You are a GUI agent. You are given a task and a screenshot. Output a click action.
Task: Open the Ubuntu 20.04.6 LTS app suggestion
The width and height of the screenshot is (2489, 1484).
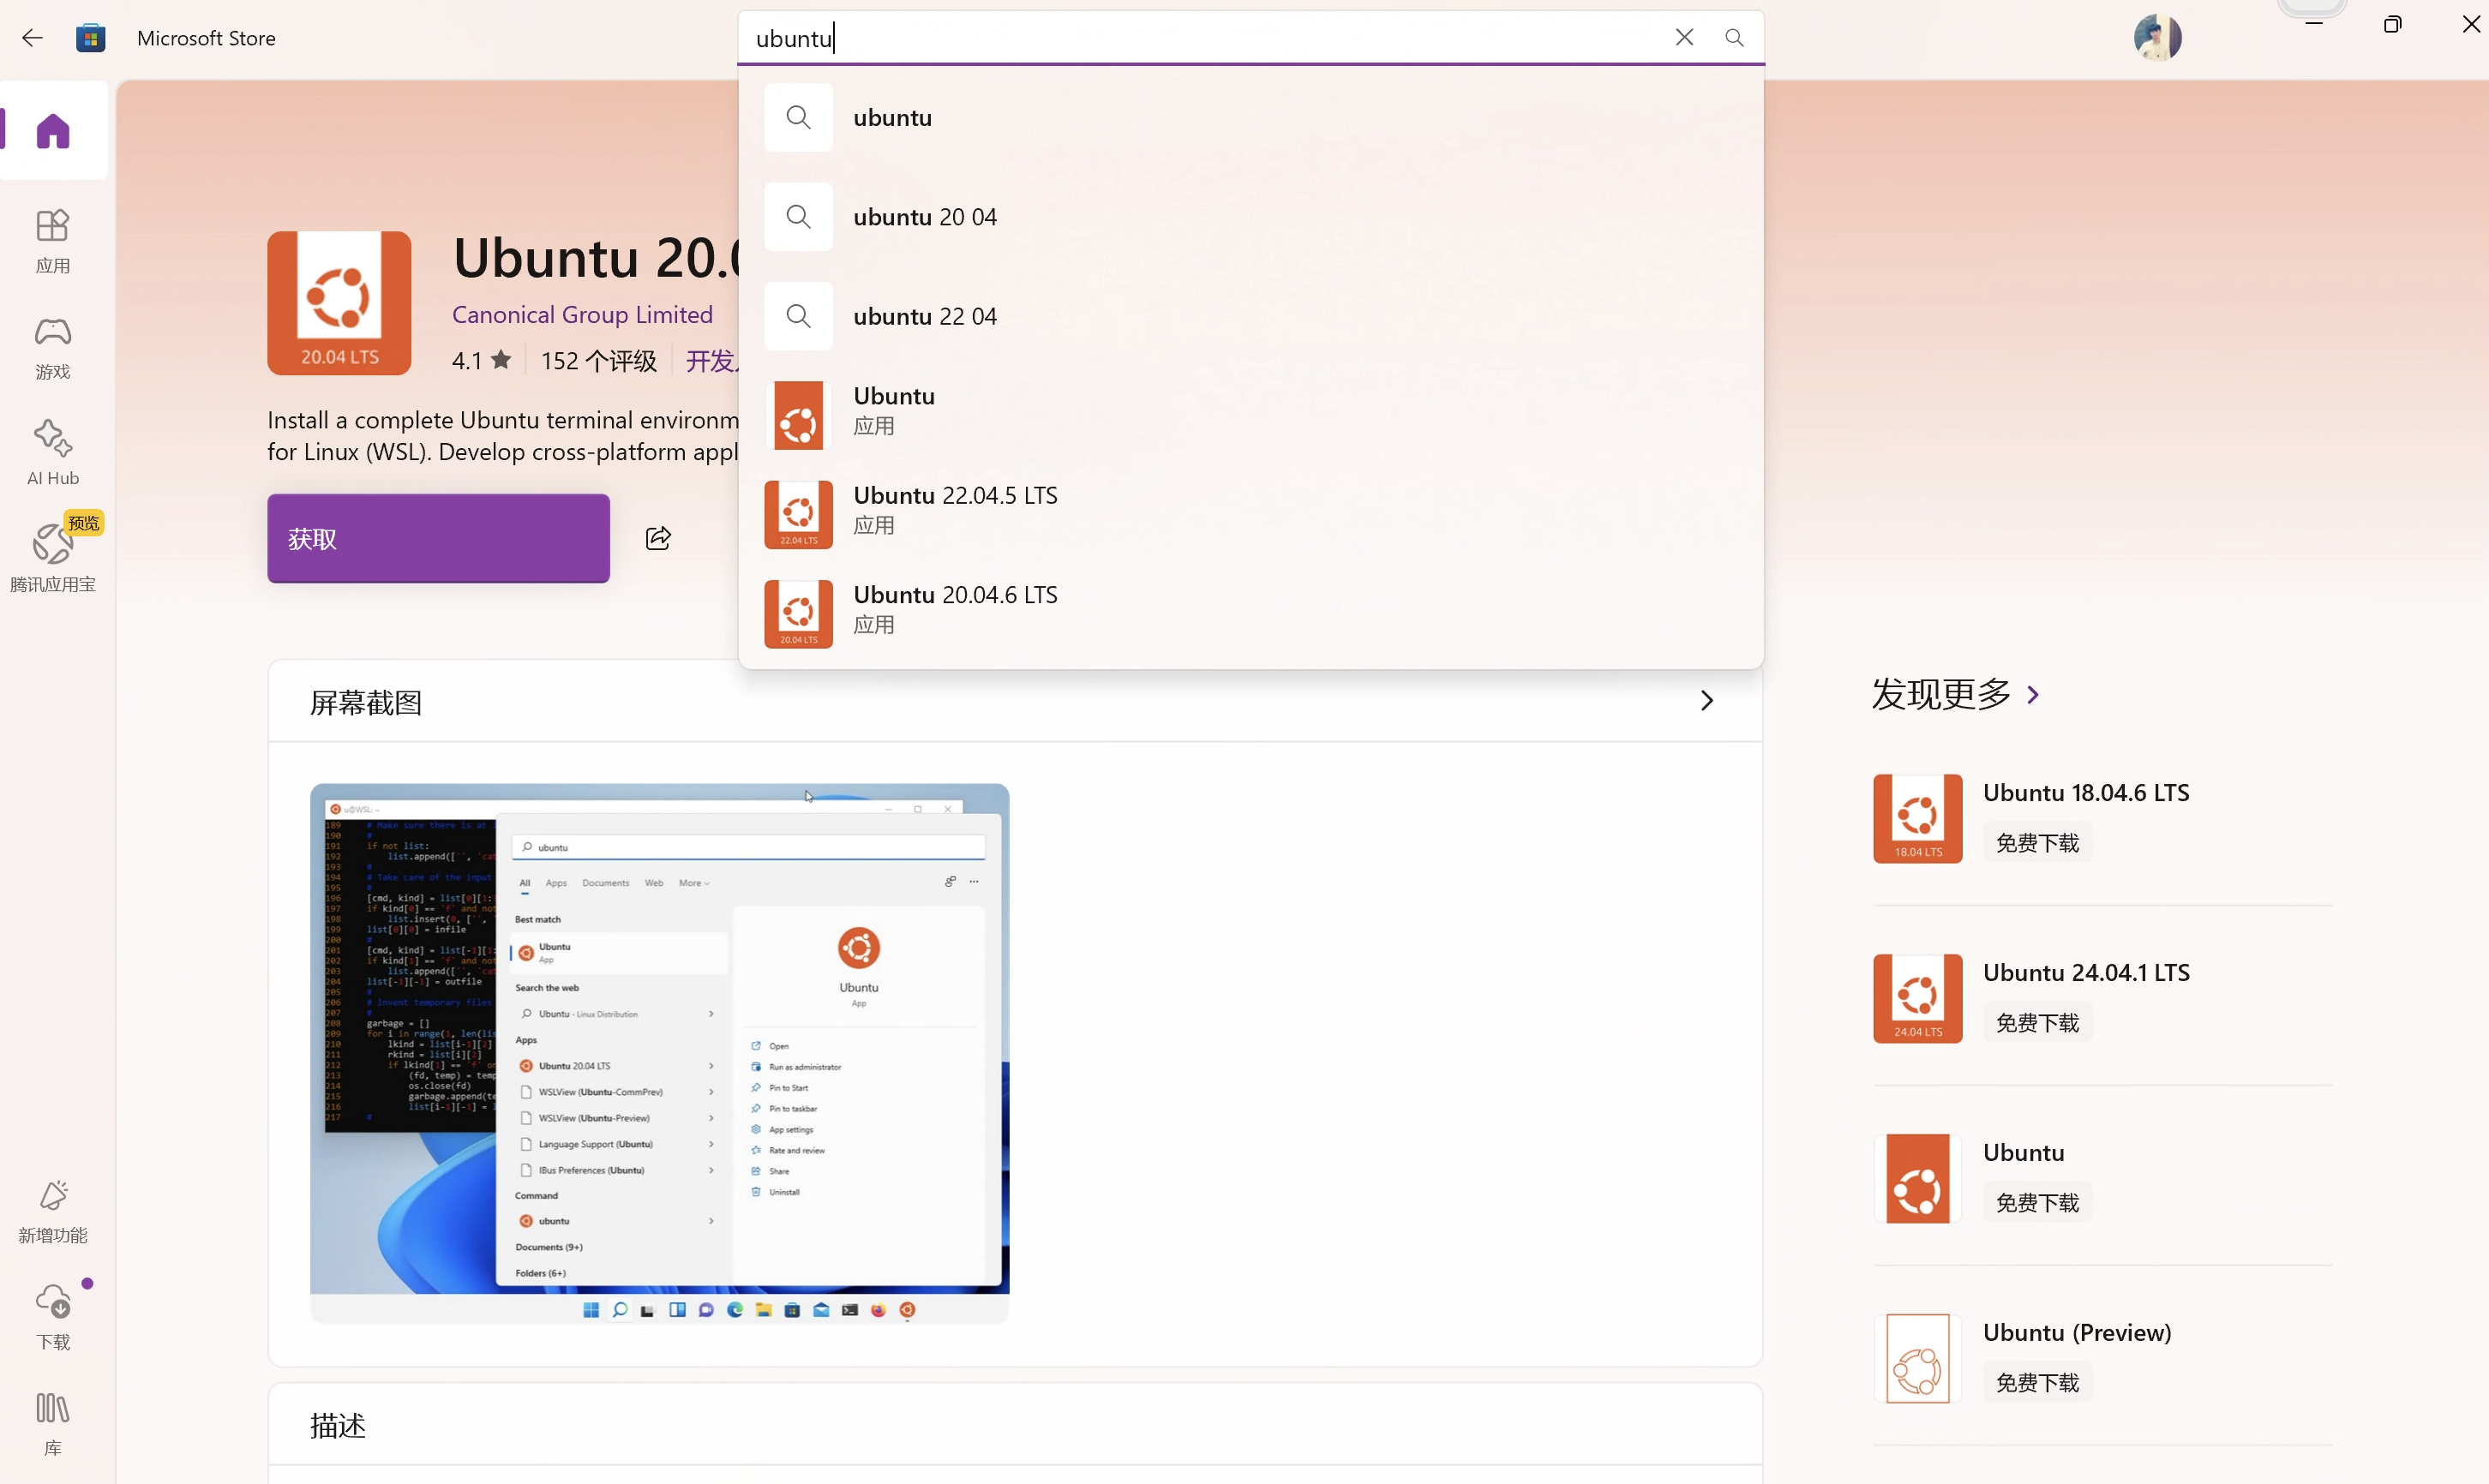coord(1251,613)
